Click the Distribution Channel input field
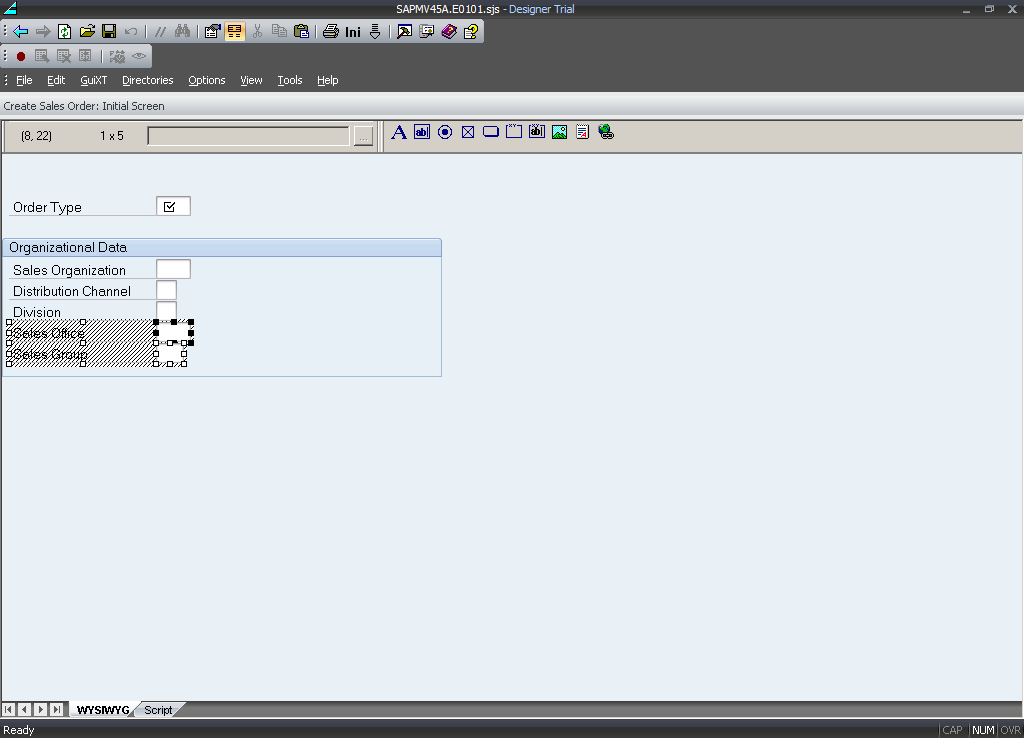The image size is (1024, 738). [166, 290]
